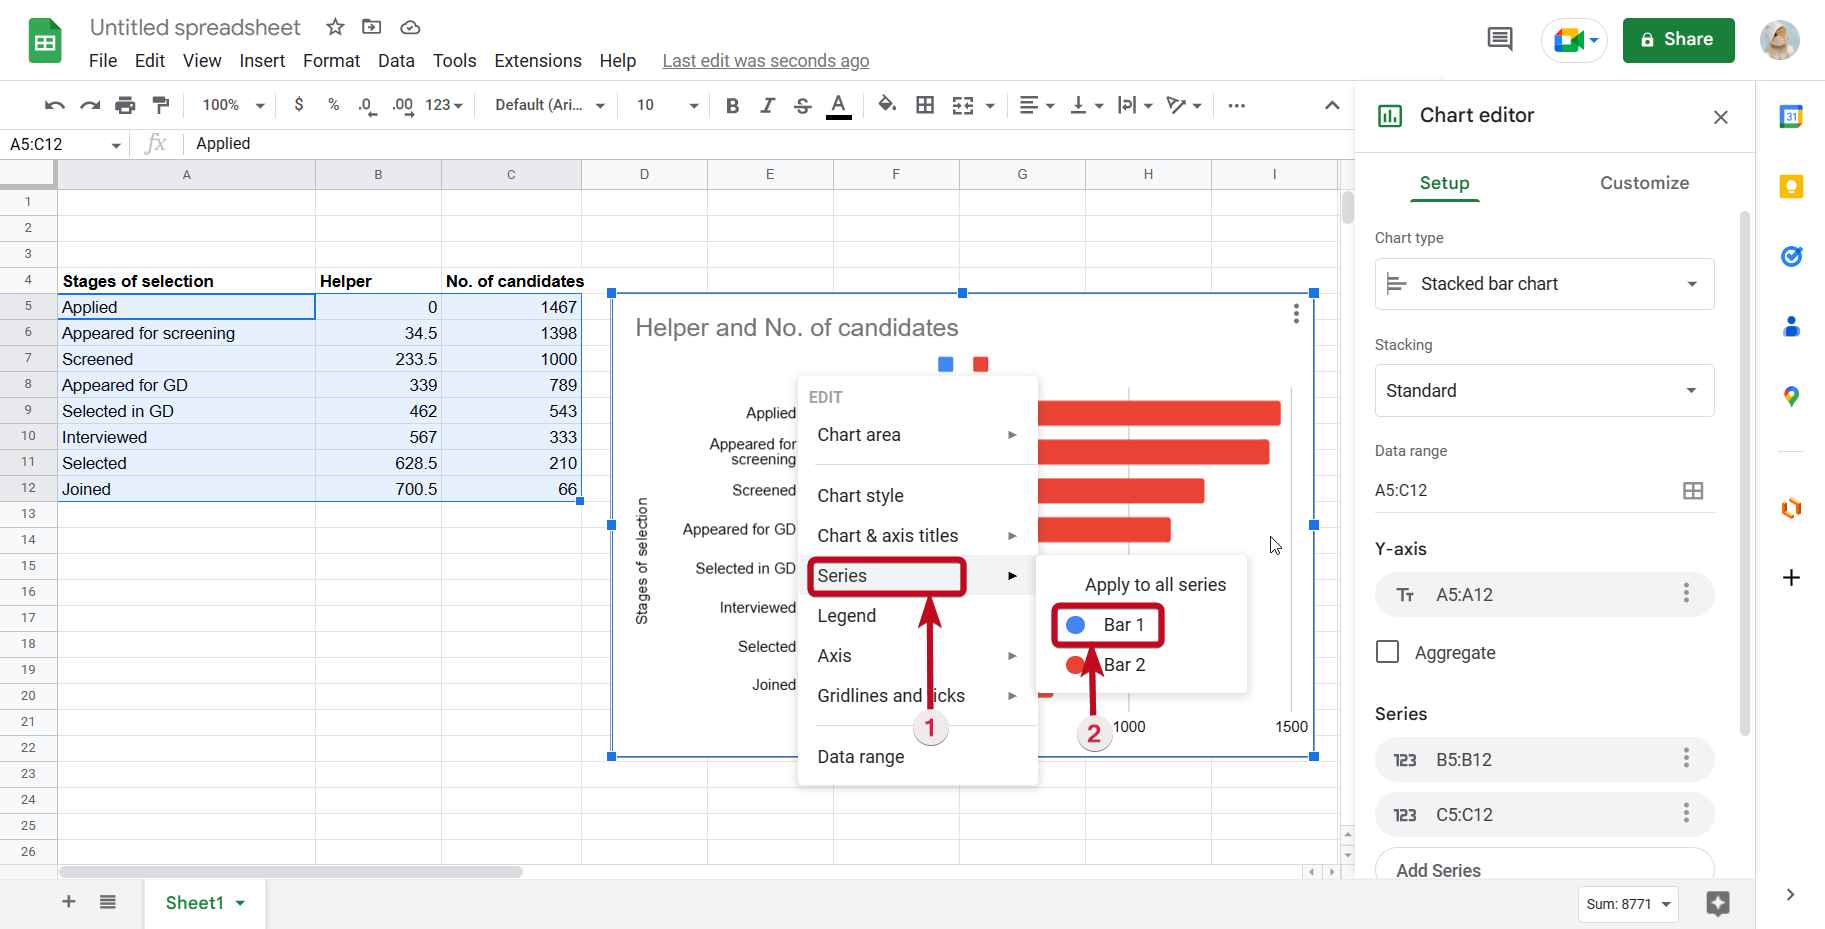Open comment history icon

click(1499, 40)
